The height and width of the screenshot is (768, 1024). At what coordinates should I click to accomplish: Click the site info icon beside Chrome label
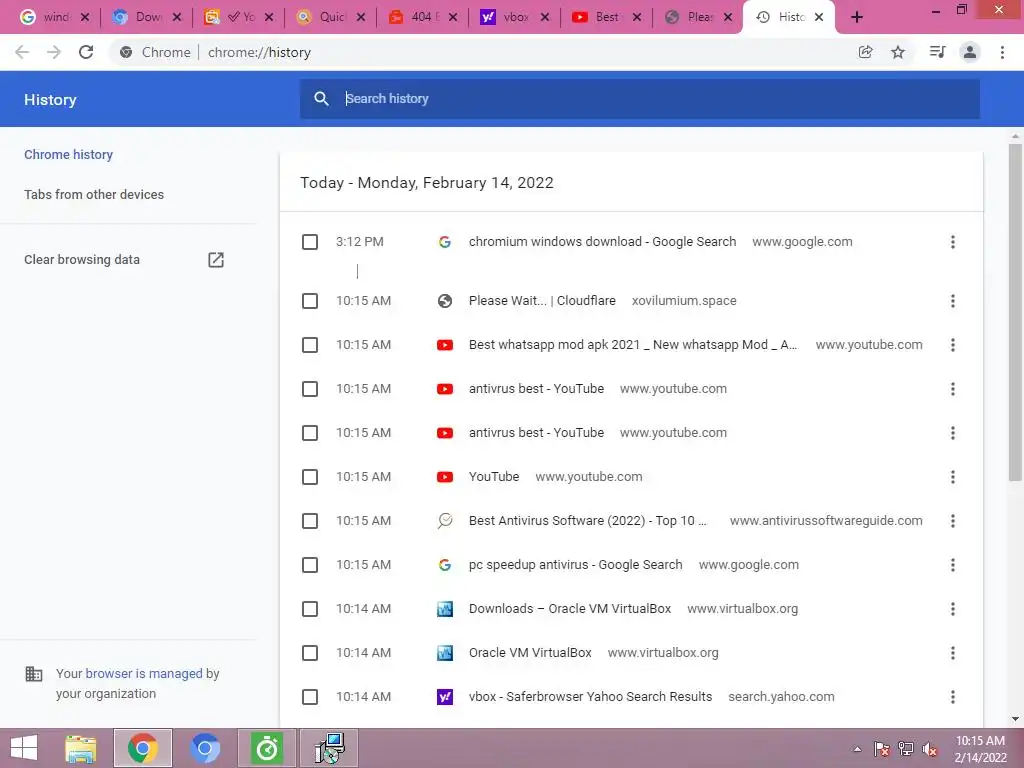click(126, 52)
